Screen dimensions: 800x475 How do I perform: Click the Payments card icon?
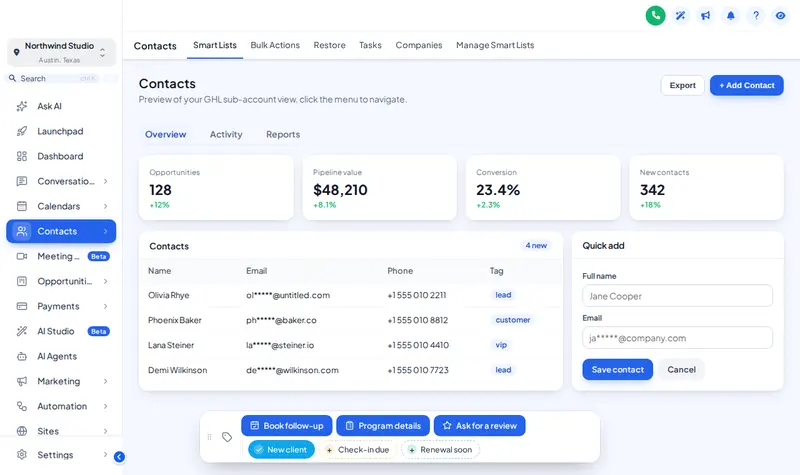21,306
